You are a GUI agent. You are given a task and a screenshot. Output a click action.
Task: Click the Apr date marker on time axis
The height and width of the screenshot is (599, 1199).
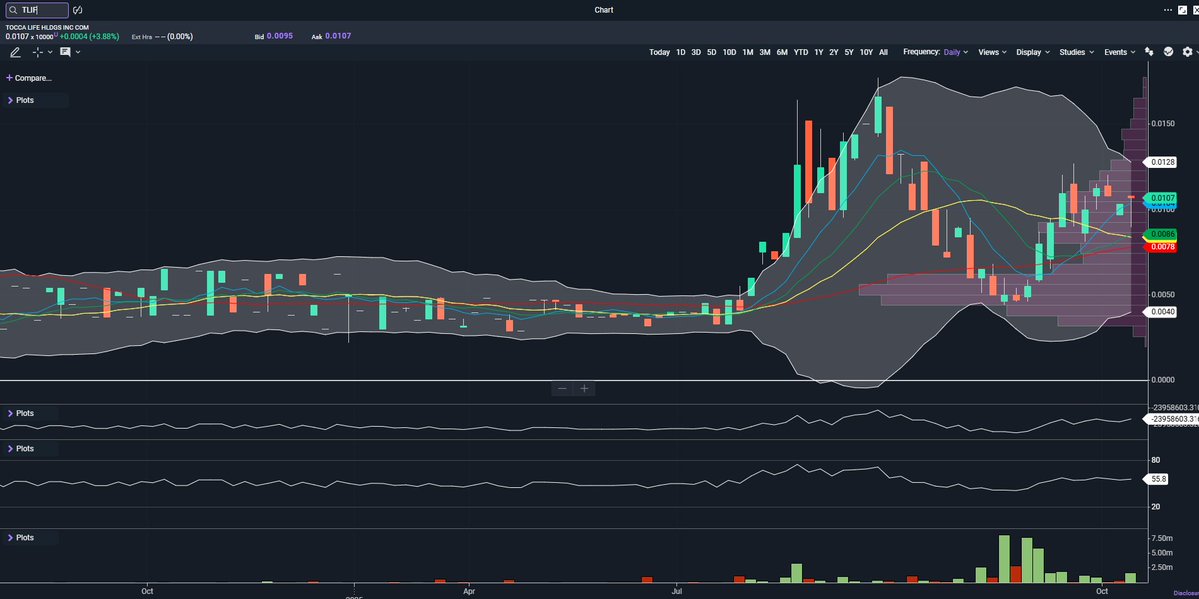[x=469, y=591]
